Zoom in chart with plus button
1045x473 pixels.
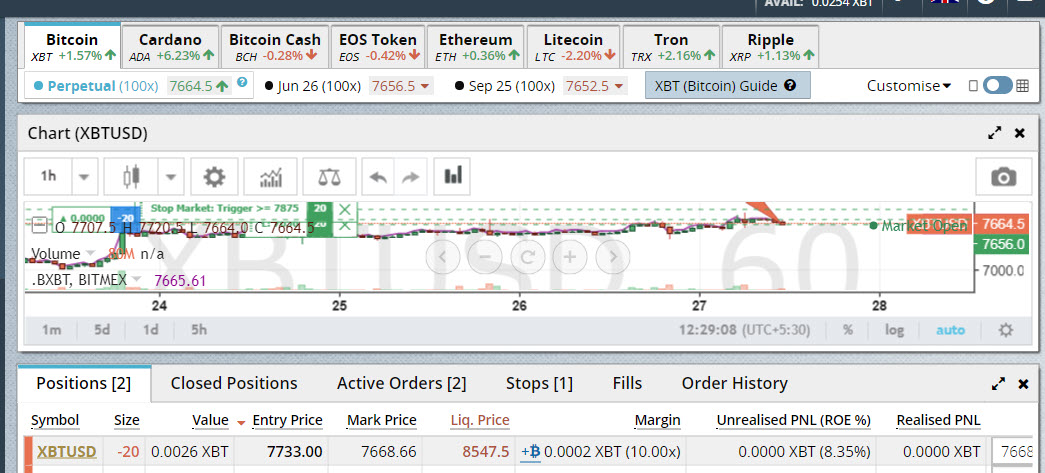(570, 256)
